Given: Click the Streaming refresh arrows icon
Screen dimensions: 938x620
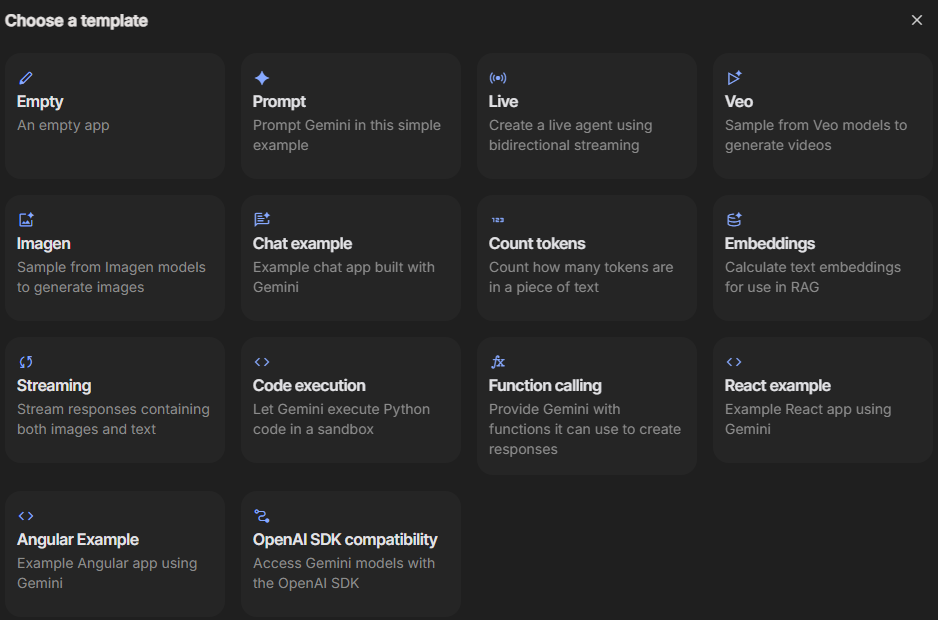Looking at the screenshot, I should pos(26,362).
